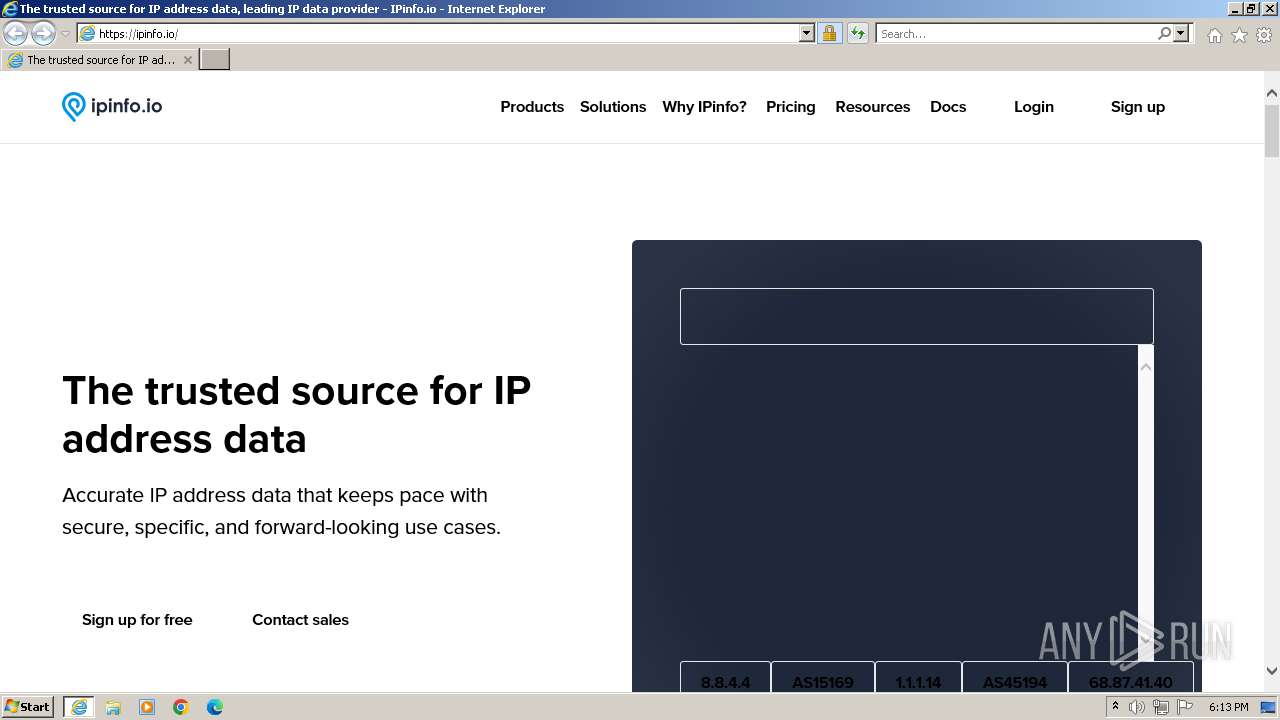Click the search magnifier icon

[1164, 33]
